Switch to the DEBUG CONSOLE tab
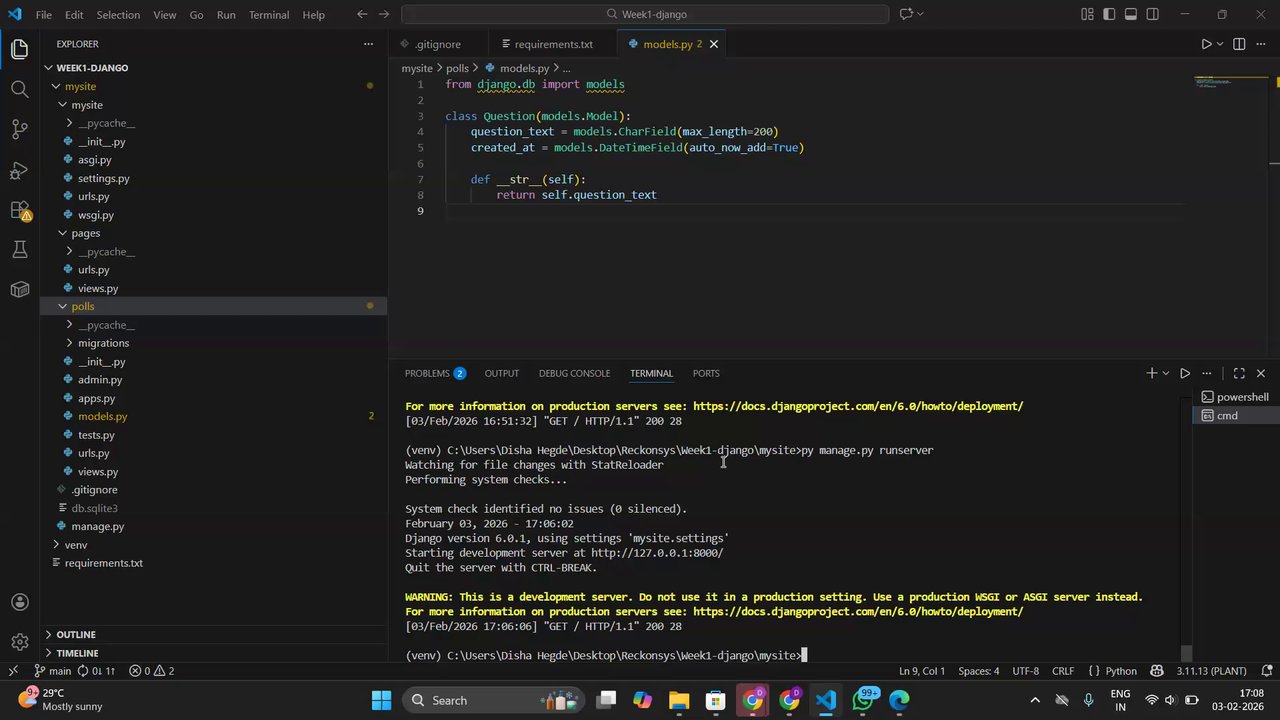 tap(574, 373)
